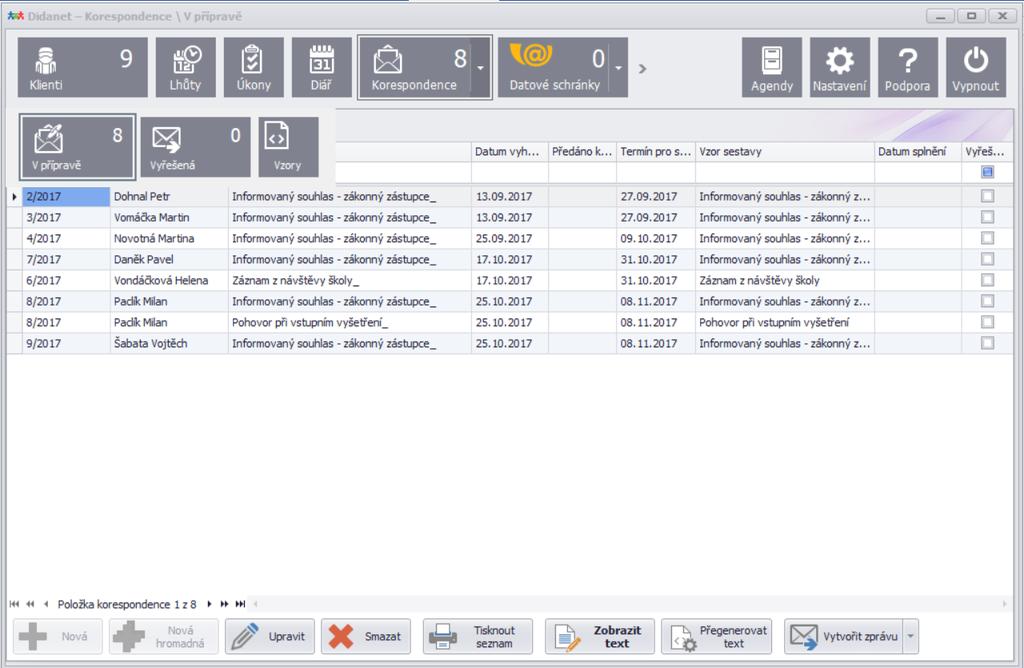
Task: Click the Datum vyh filter row field
Action: pyautogui.click(x=509, y=172)
